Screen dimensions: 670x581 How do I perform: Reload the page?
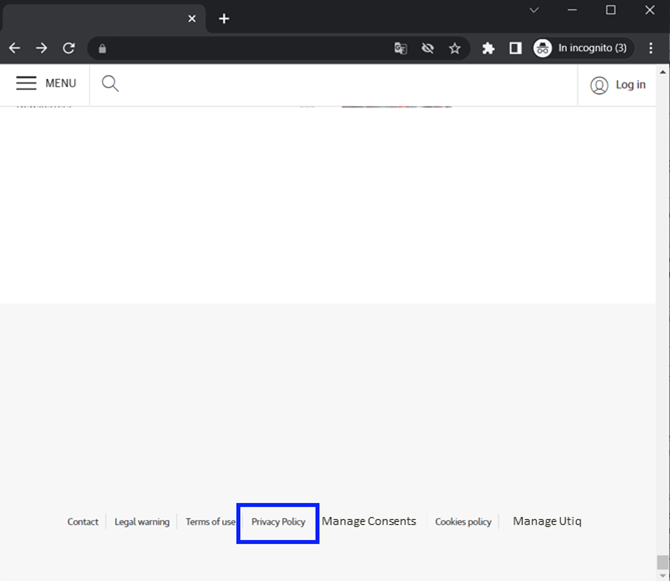click(x=69, y=48)
